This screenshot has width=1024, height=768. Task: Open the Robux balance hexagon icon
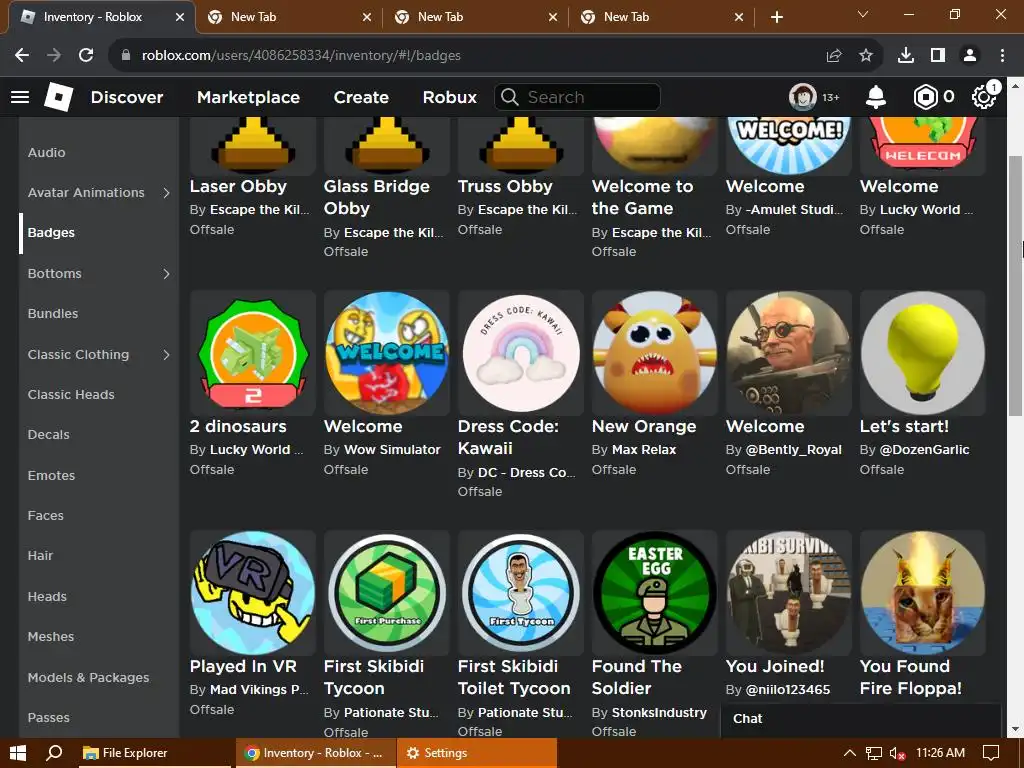(x=925, y=97)
